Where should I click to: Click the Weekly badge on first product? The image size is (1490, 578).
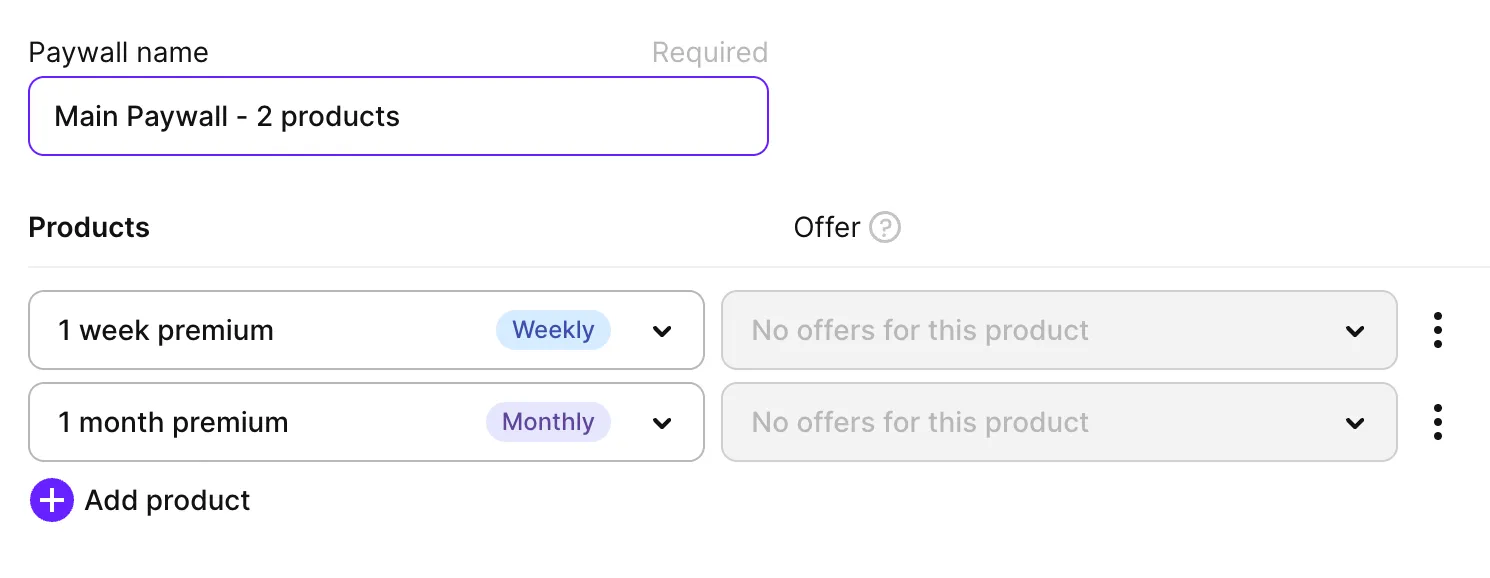(553, 330)
